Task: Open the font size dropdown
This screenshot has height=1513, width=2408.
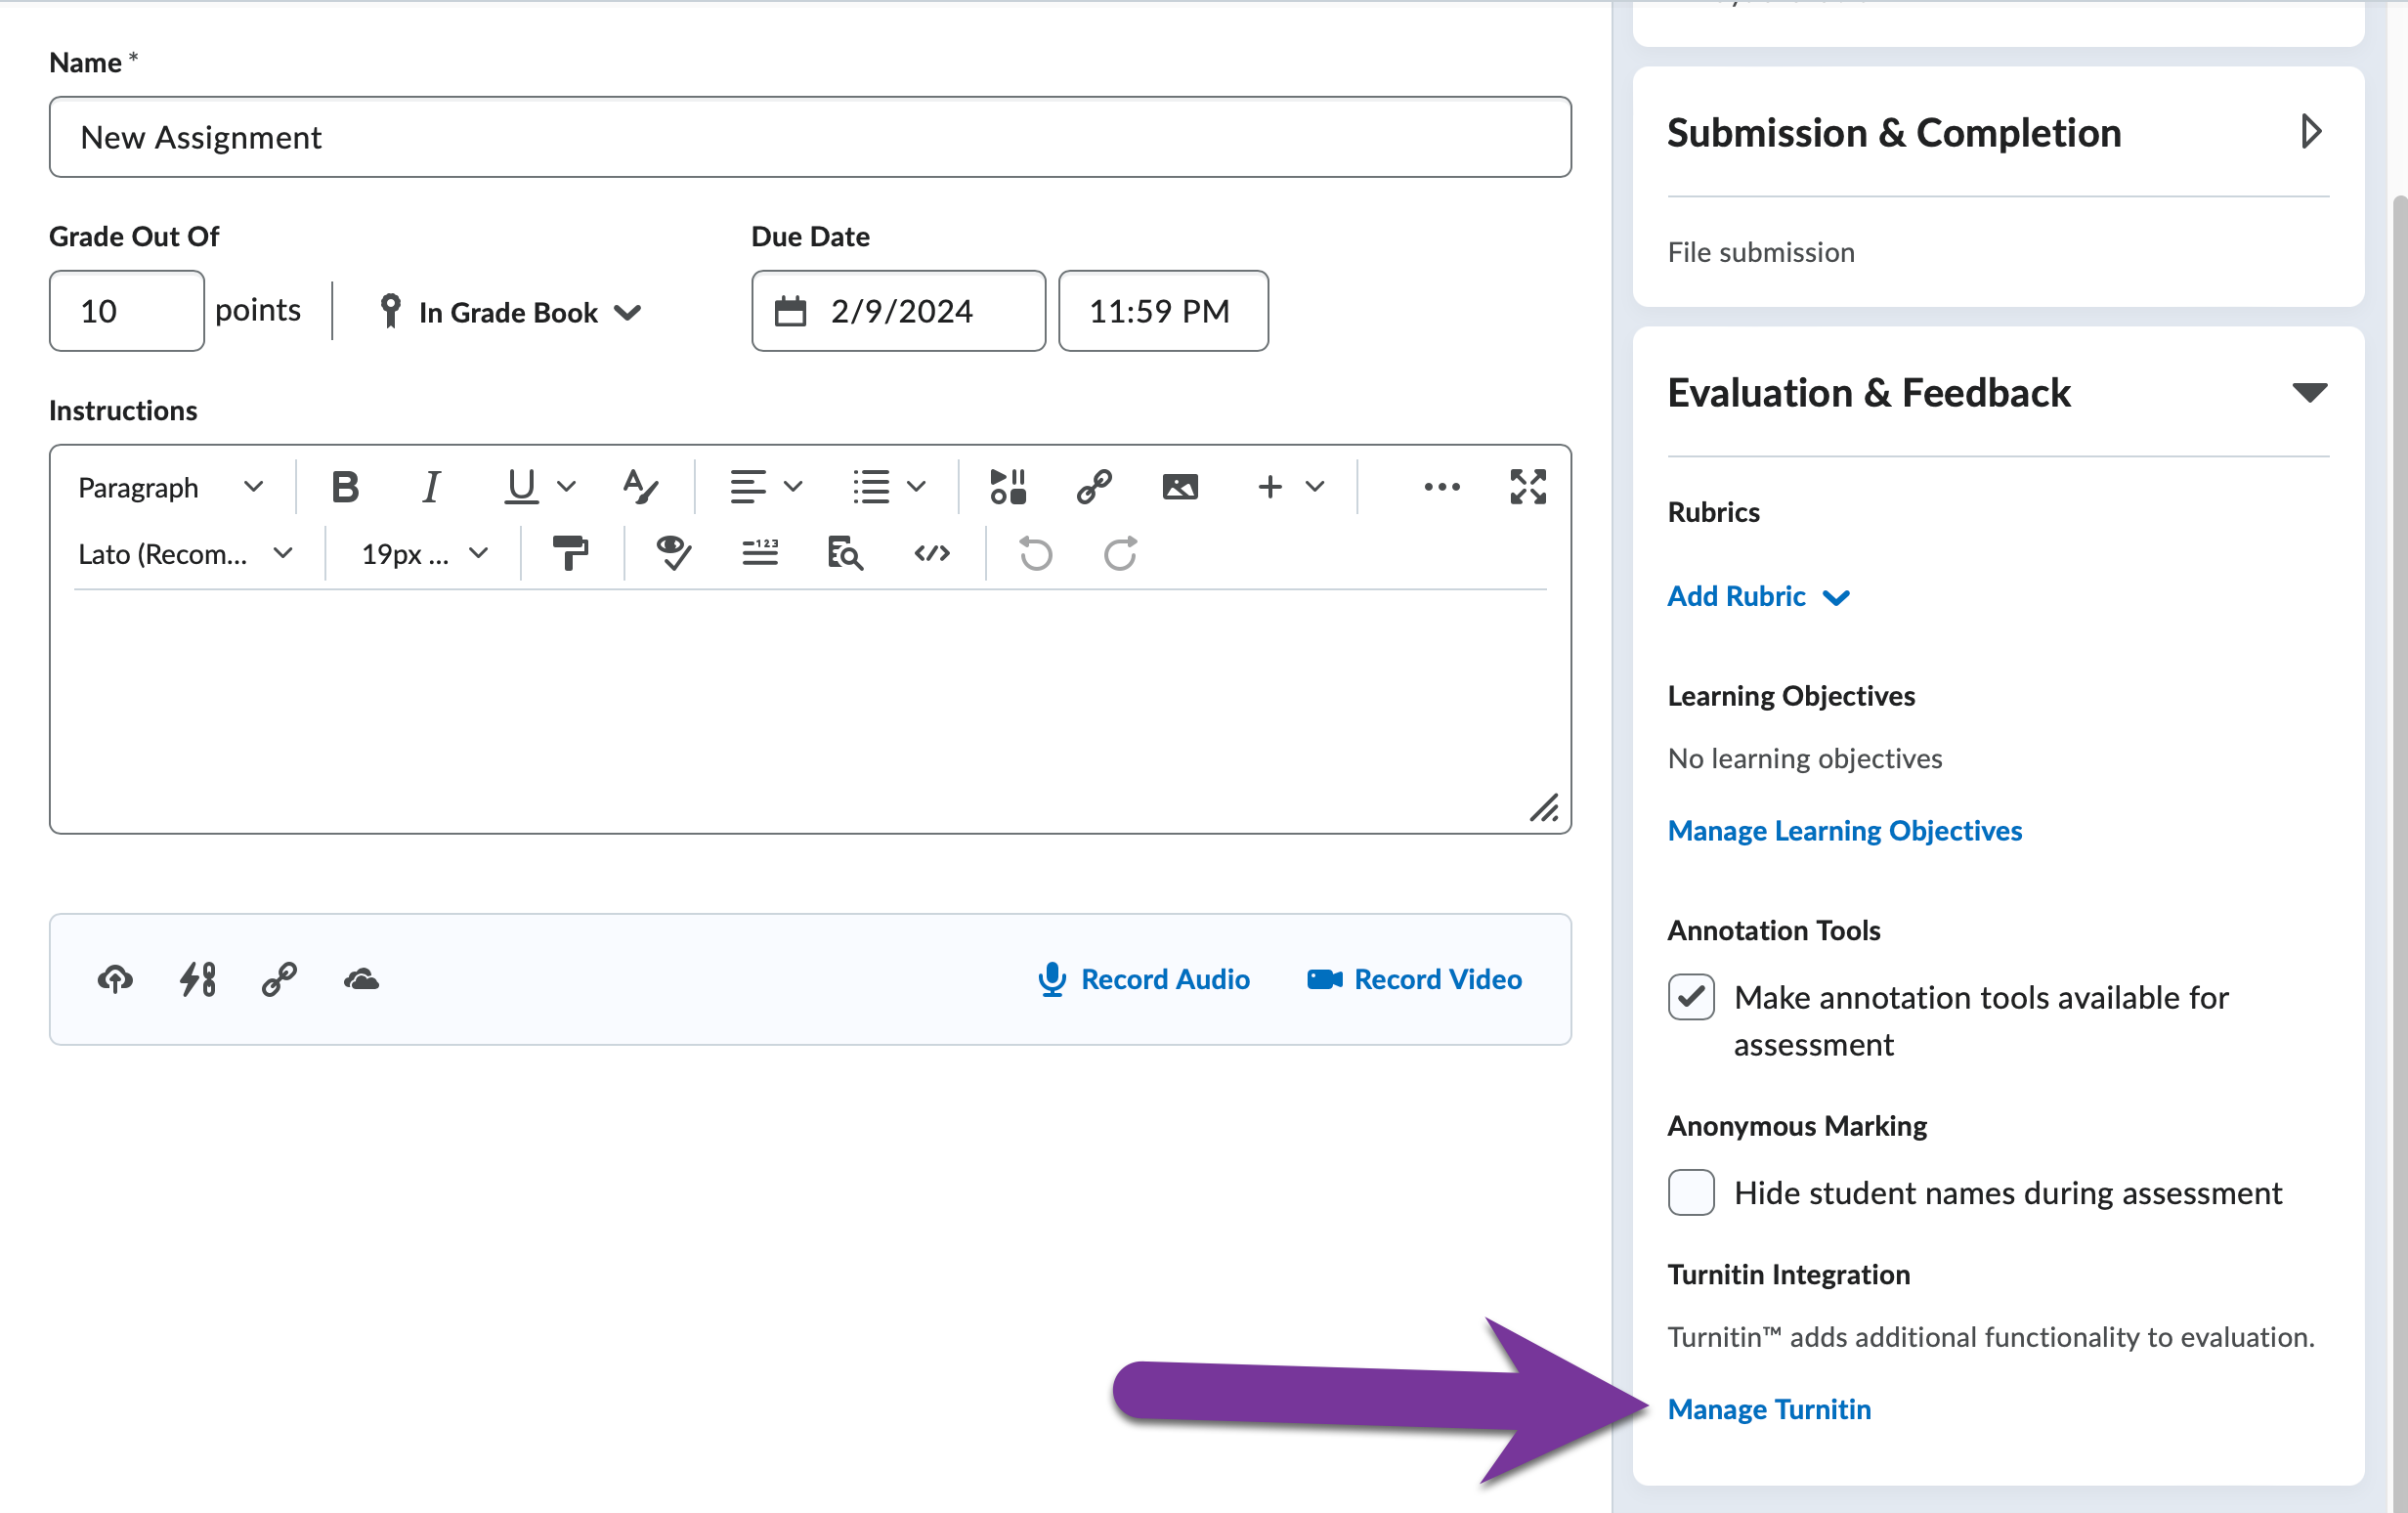Action: [419, 553]
